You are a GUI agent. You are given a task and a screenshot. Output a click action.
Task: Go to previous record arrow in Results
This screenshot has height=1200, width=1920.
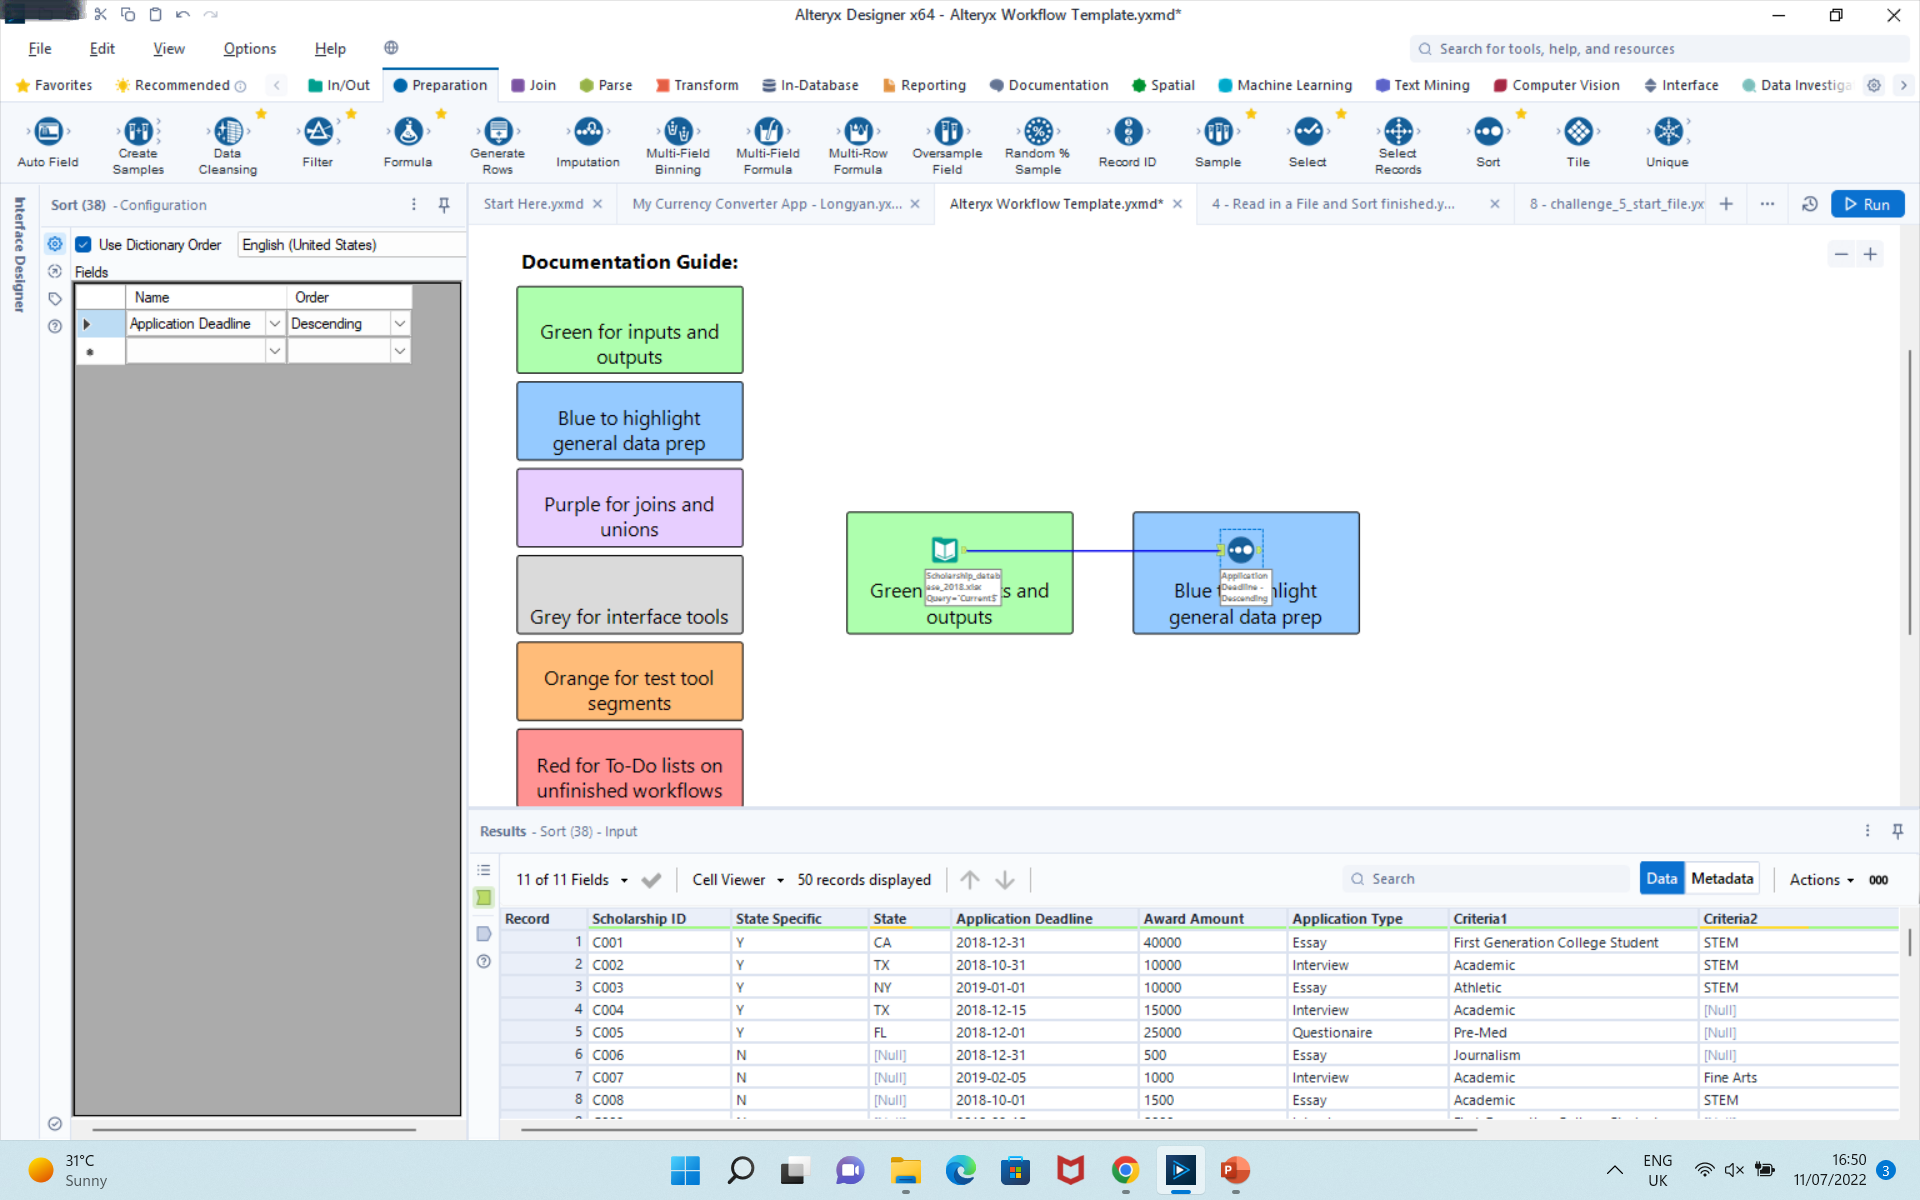969,880
